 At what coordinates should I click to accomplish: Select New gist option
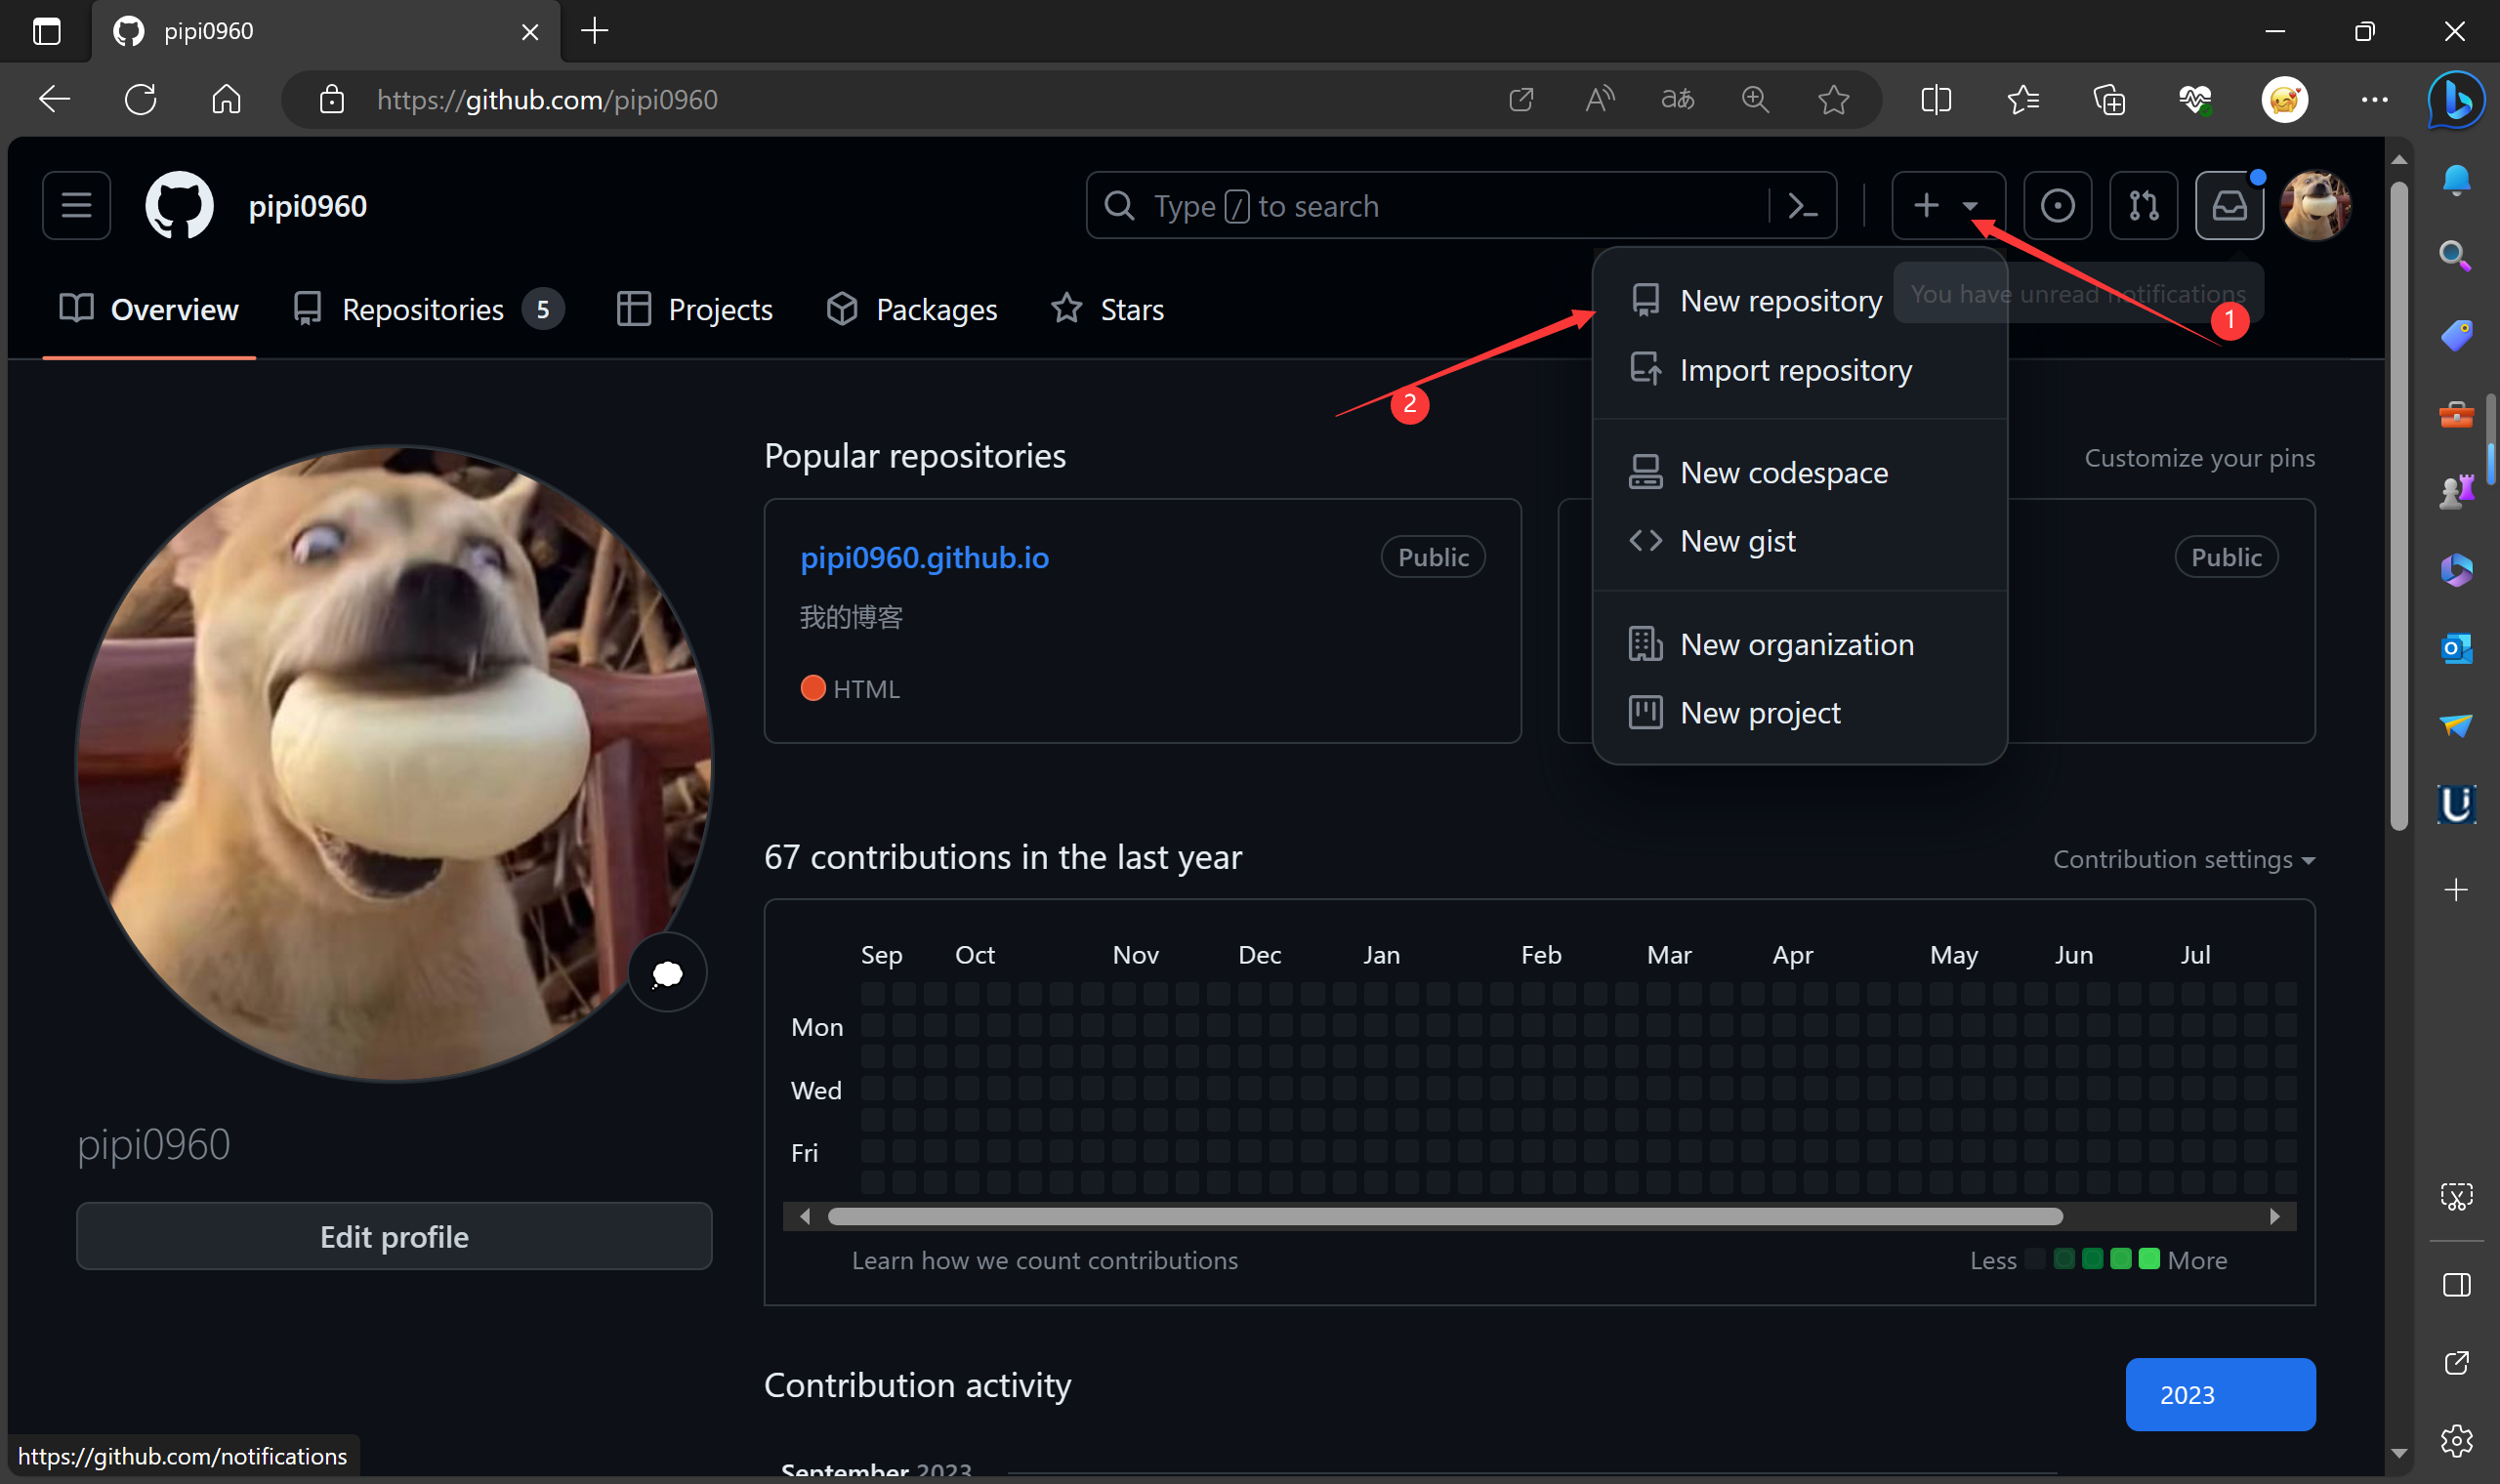pos(1738,541)
